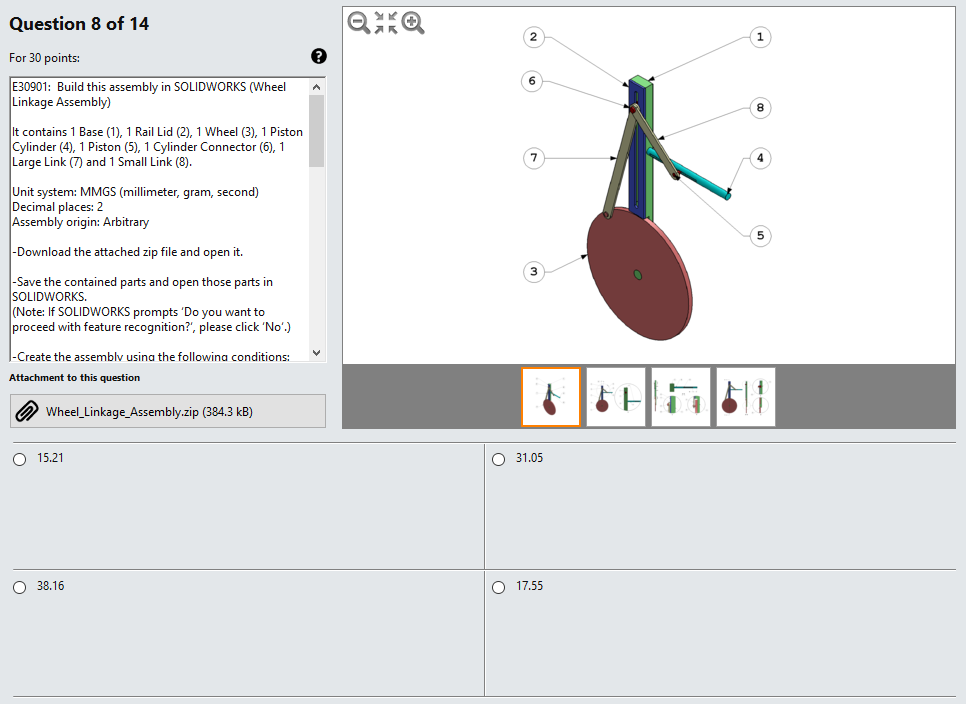This screenshot has width=966, height=704.
Task: Select answer option 31.05
Action: tap(498, 459)
